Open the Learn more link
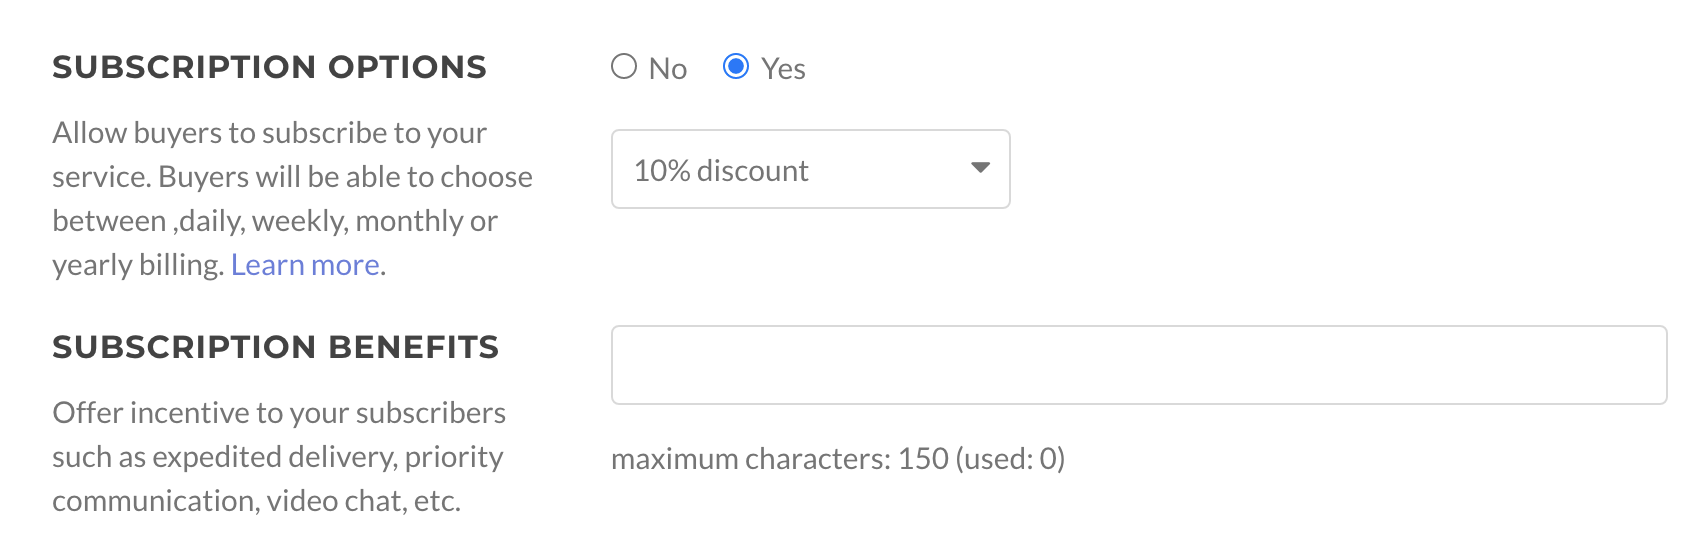Image resolution: width=1706 pixels, height=546 pixels. (305, 265)
